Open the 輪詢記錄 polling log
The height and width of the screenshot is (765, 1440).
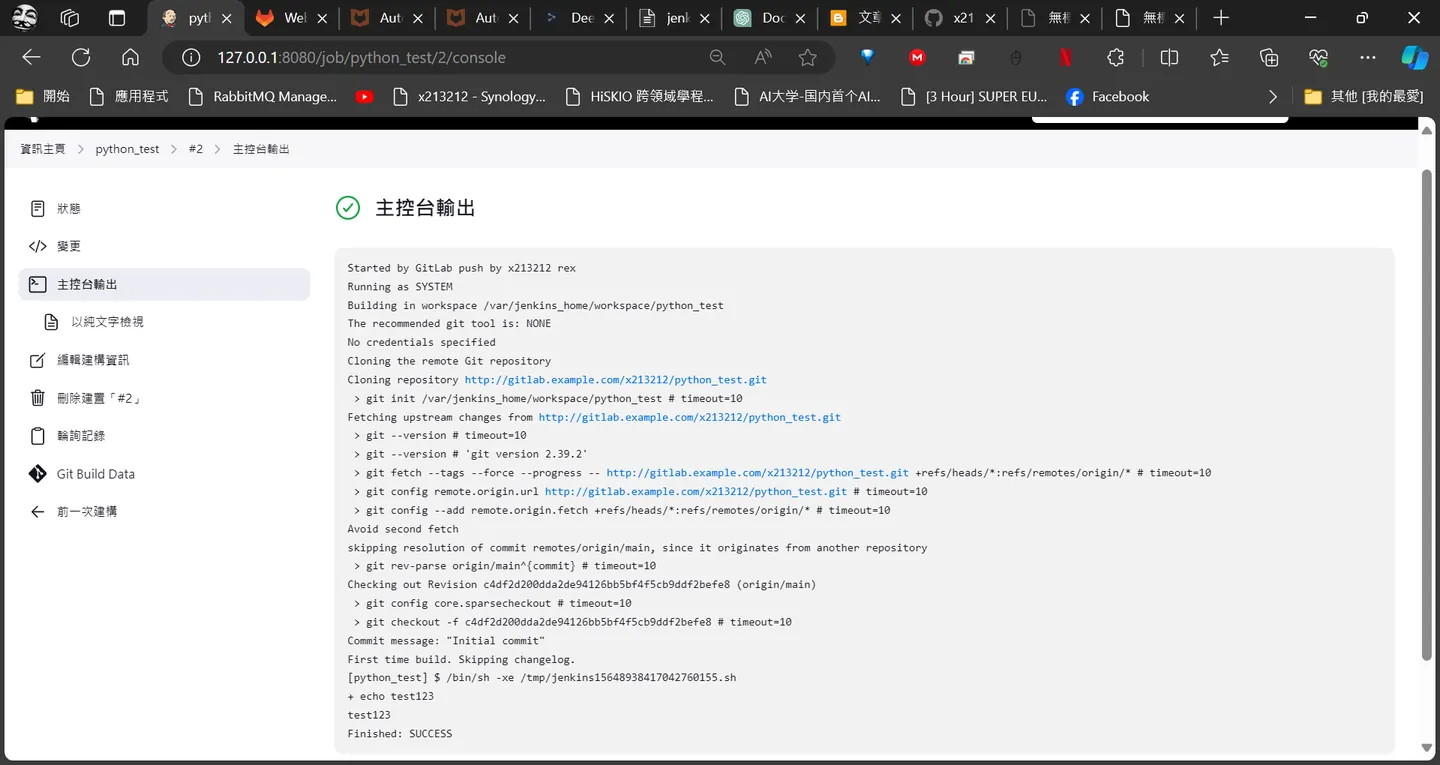[x=81, y=436]
